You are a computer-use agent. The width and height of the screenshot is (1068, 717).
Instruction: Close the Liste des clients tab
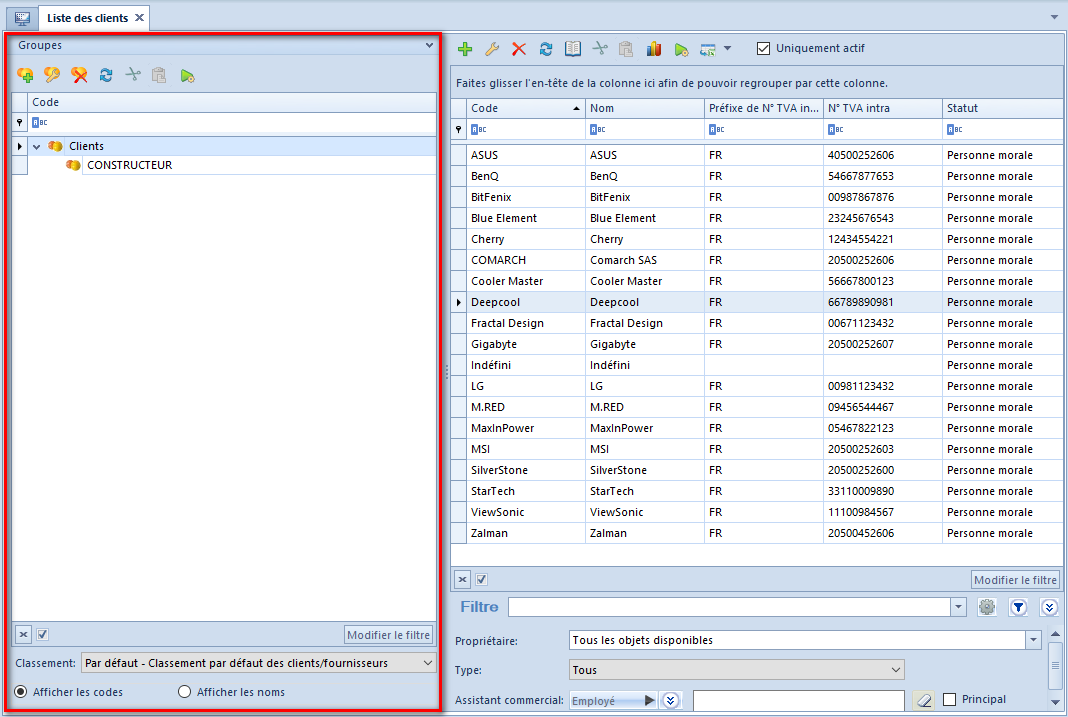coord(139,18)
